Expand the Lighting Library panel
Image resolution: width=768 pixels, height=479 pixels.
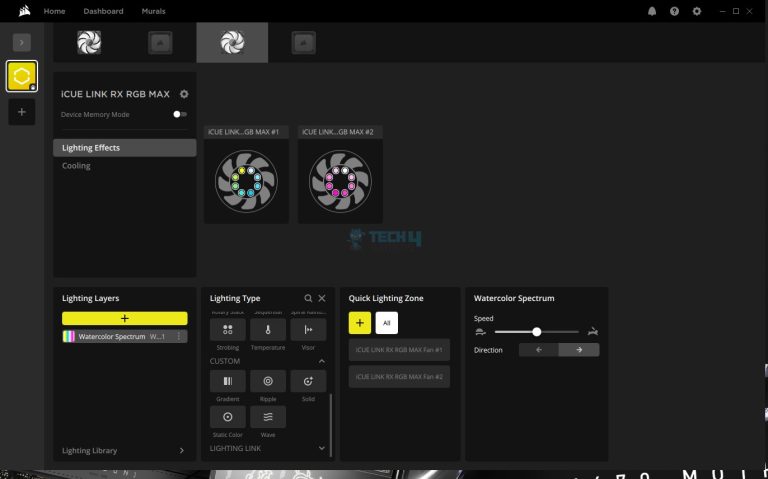pyautogui.click(x=181, y=451)
